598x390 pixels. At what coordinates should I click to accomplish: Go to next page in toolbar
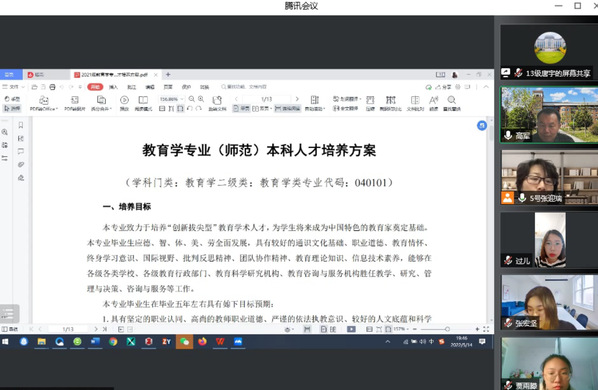click(x=297, y=99)
